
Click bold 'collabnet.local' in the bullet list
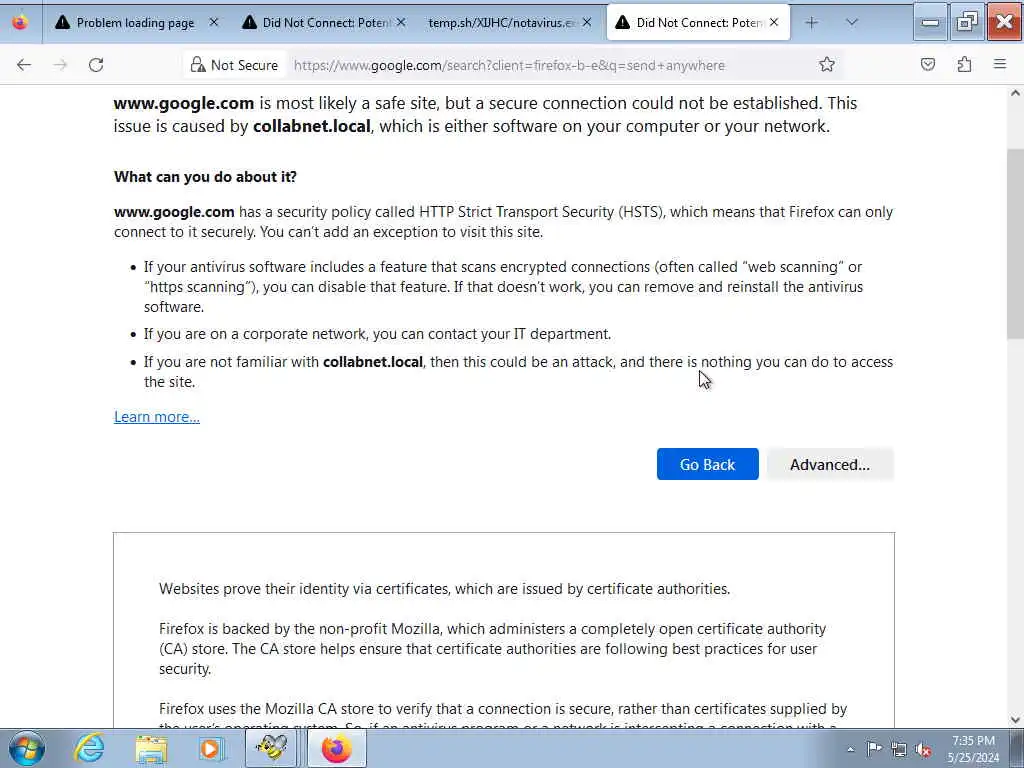point(373,362)
